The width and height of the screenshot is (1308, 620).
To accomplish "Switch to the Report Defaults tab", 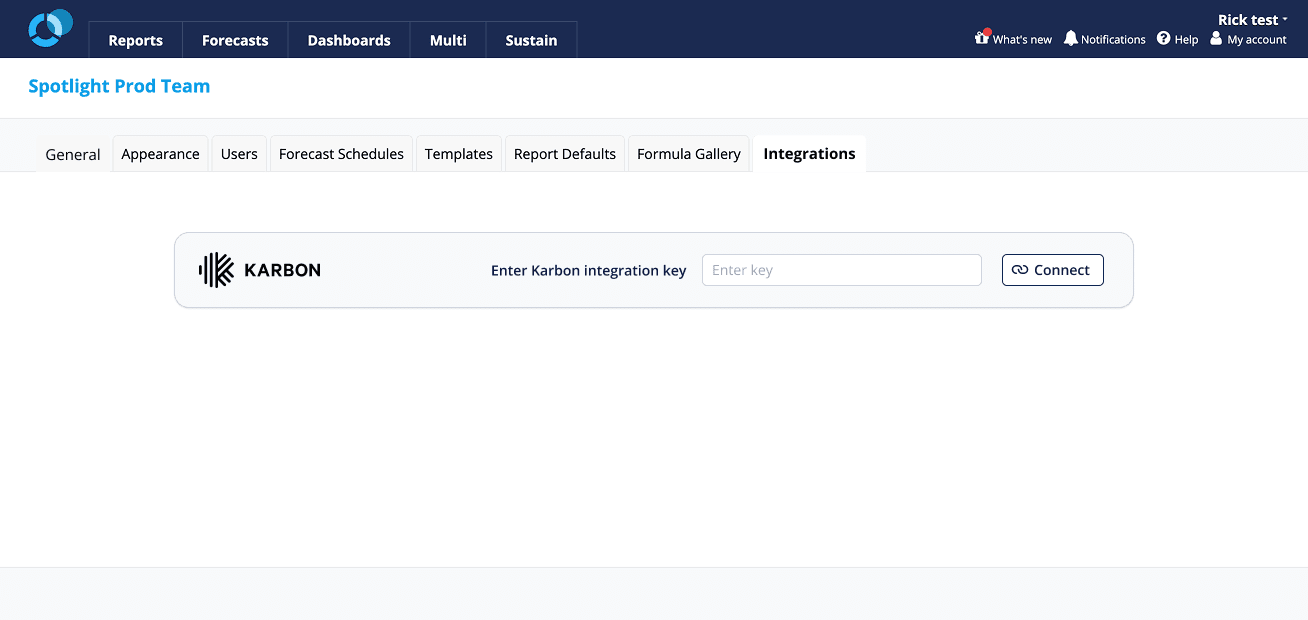I will click(x=565, y=154).
